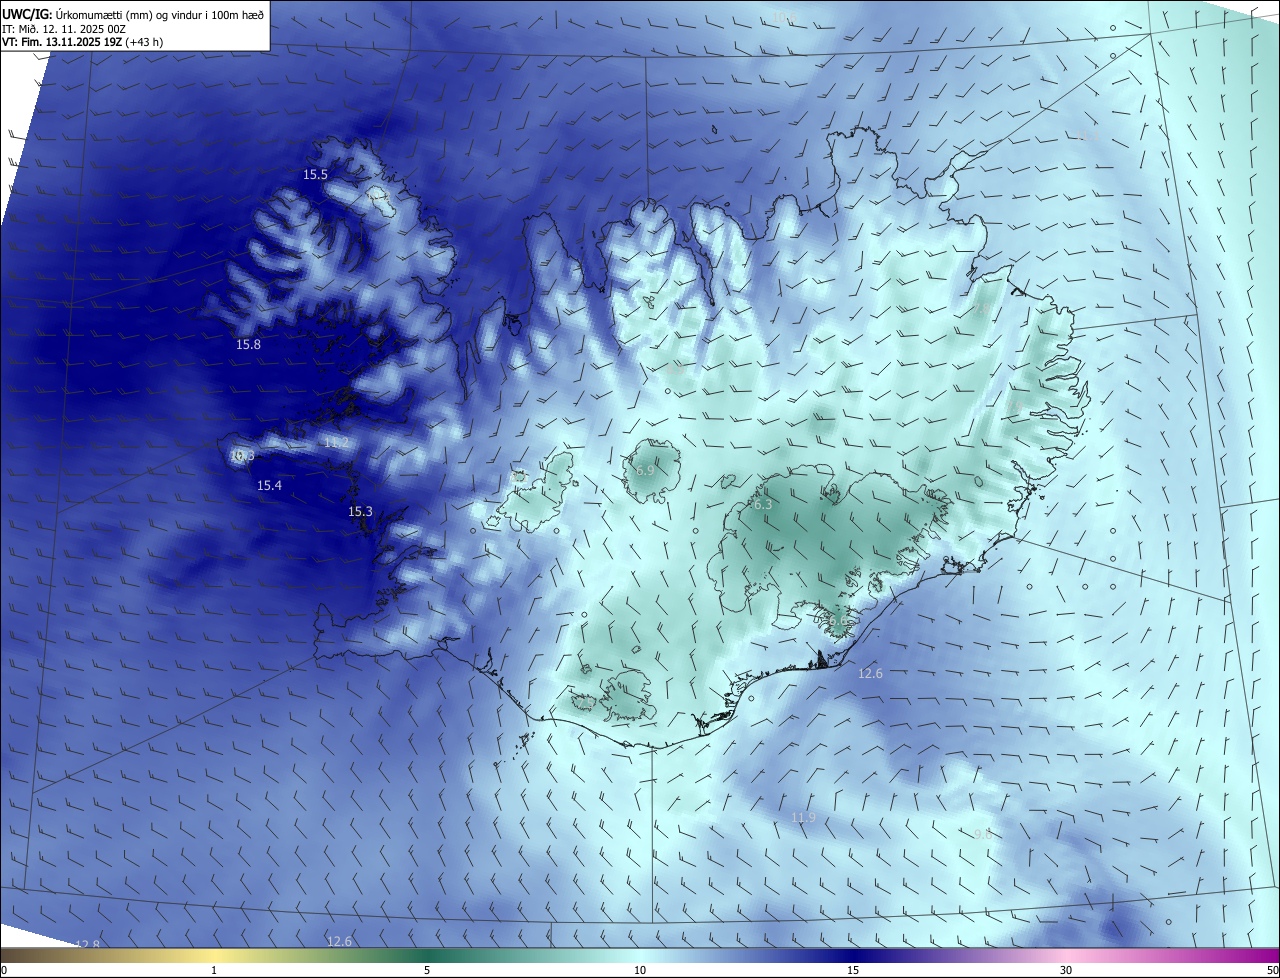
Task: Select the 6.9 value on Hofsjökull glacier
Action: point(645,470)
